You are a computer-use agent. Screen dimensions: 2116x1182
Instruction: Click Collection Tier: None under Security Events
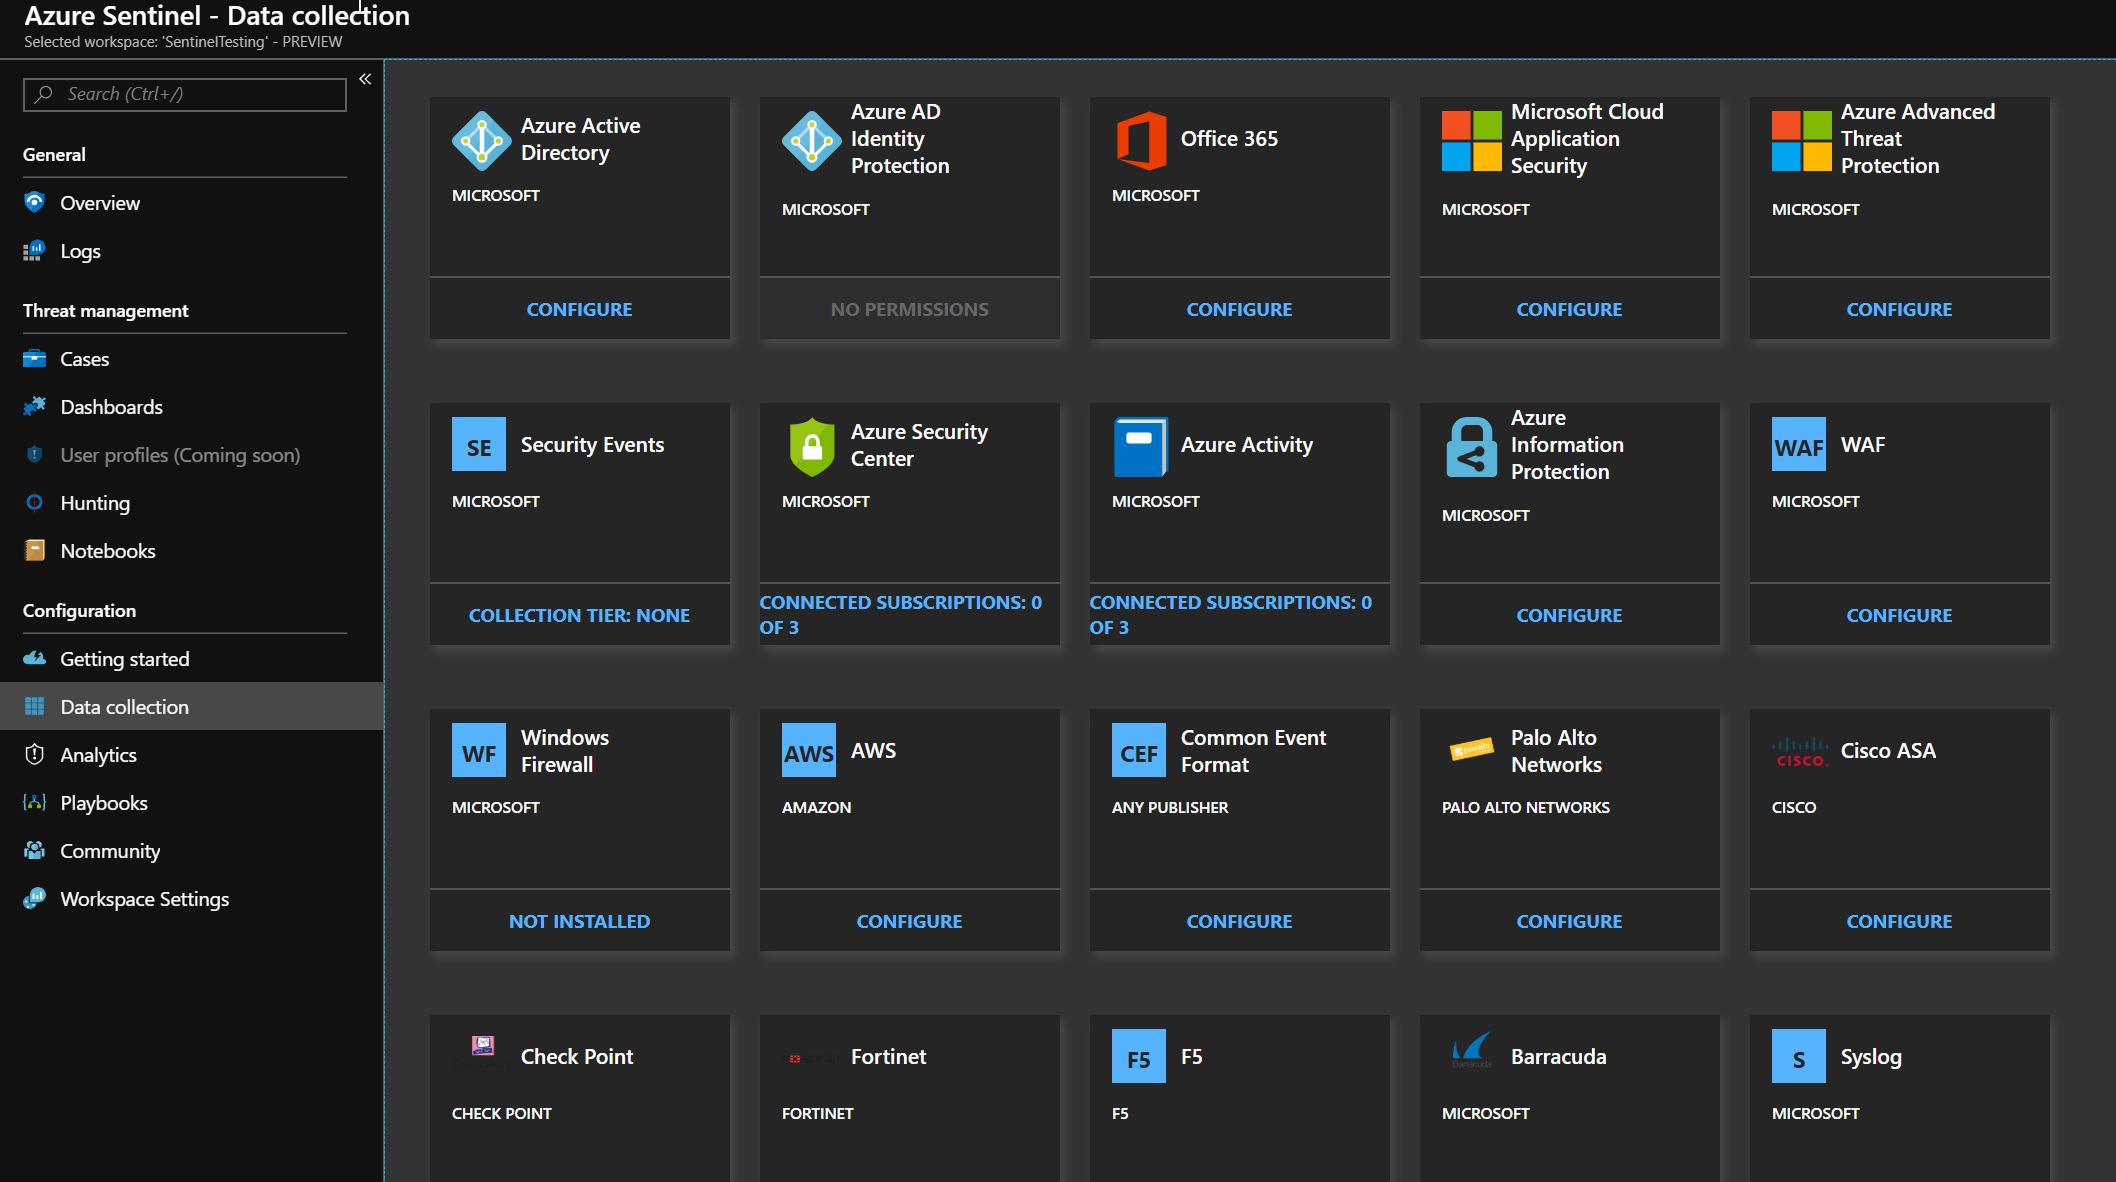click(580, 615)
